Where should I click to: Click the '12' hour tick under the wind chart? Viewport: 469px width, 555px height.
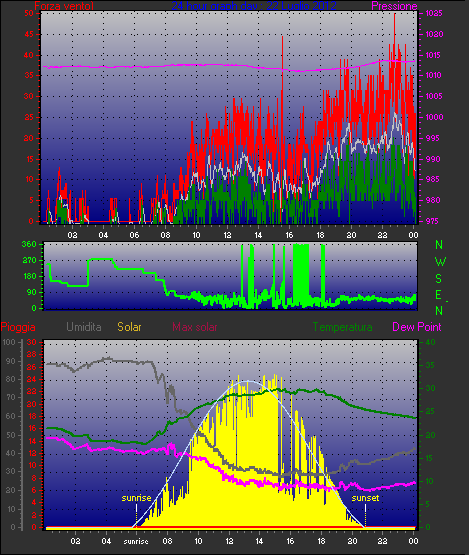coord(227,235)
